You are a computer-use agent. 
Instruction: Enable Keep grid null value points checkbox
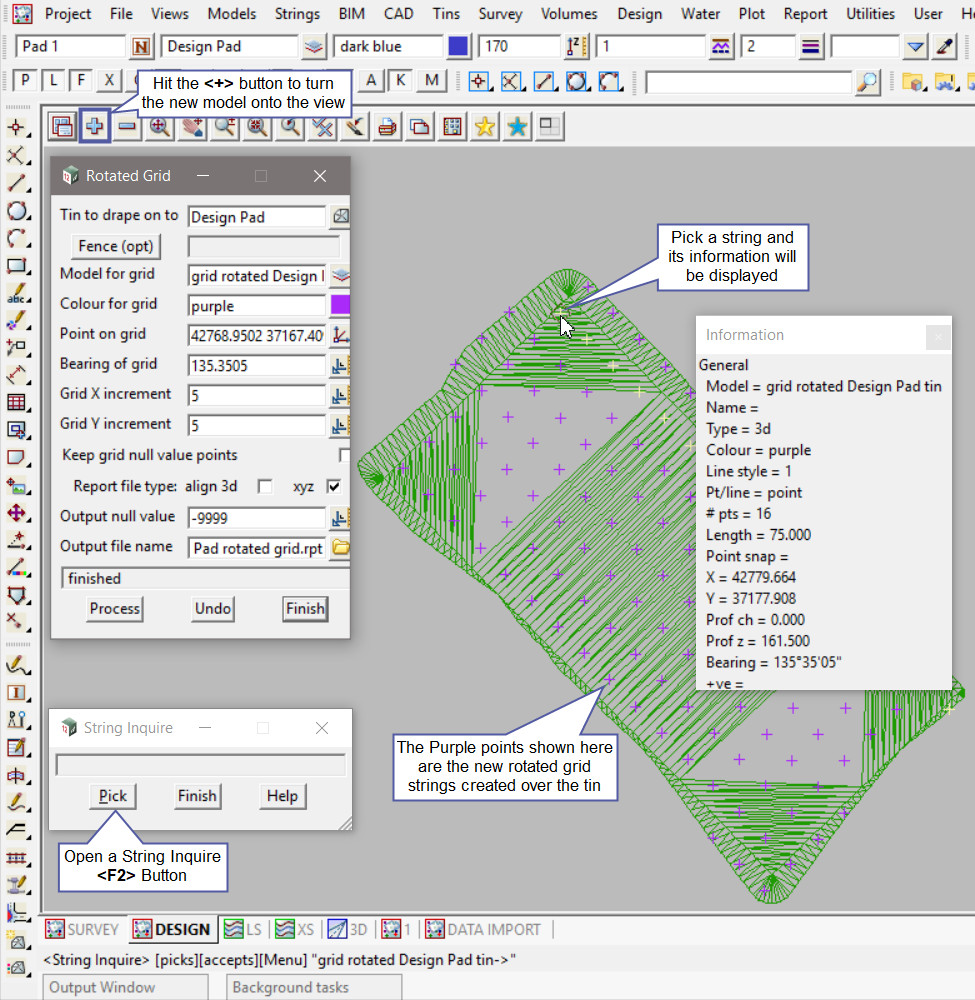(x=345, y=456)
